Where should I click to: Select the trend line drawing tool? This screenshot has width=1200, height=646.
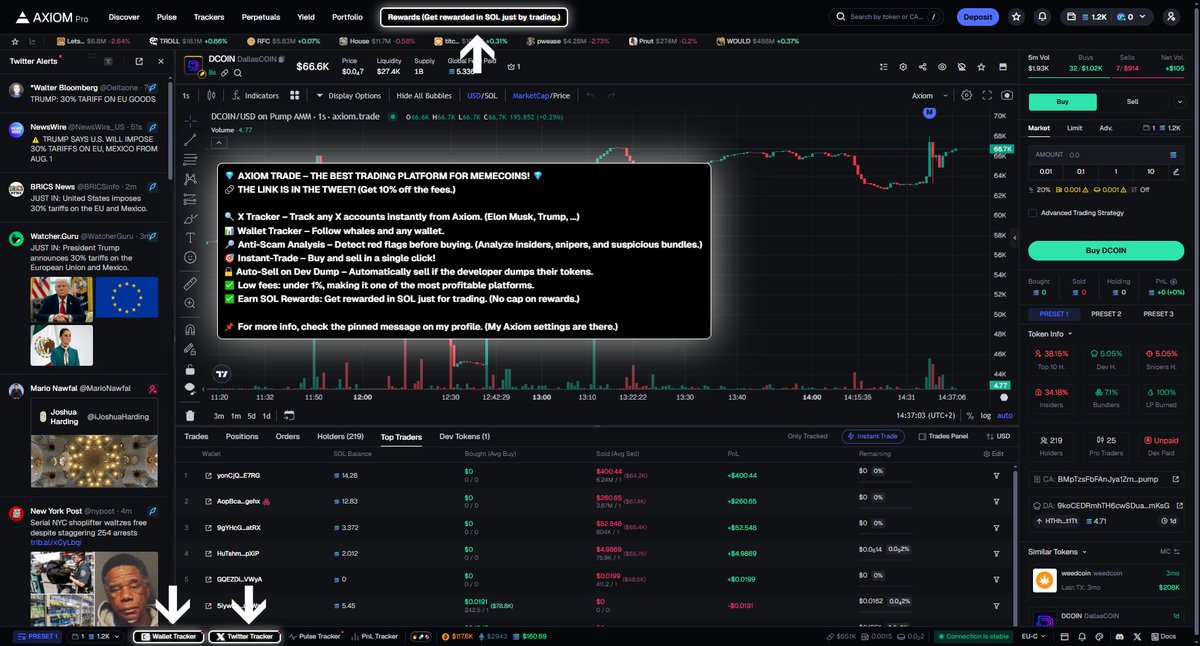click(190, 140)
